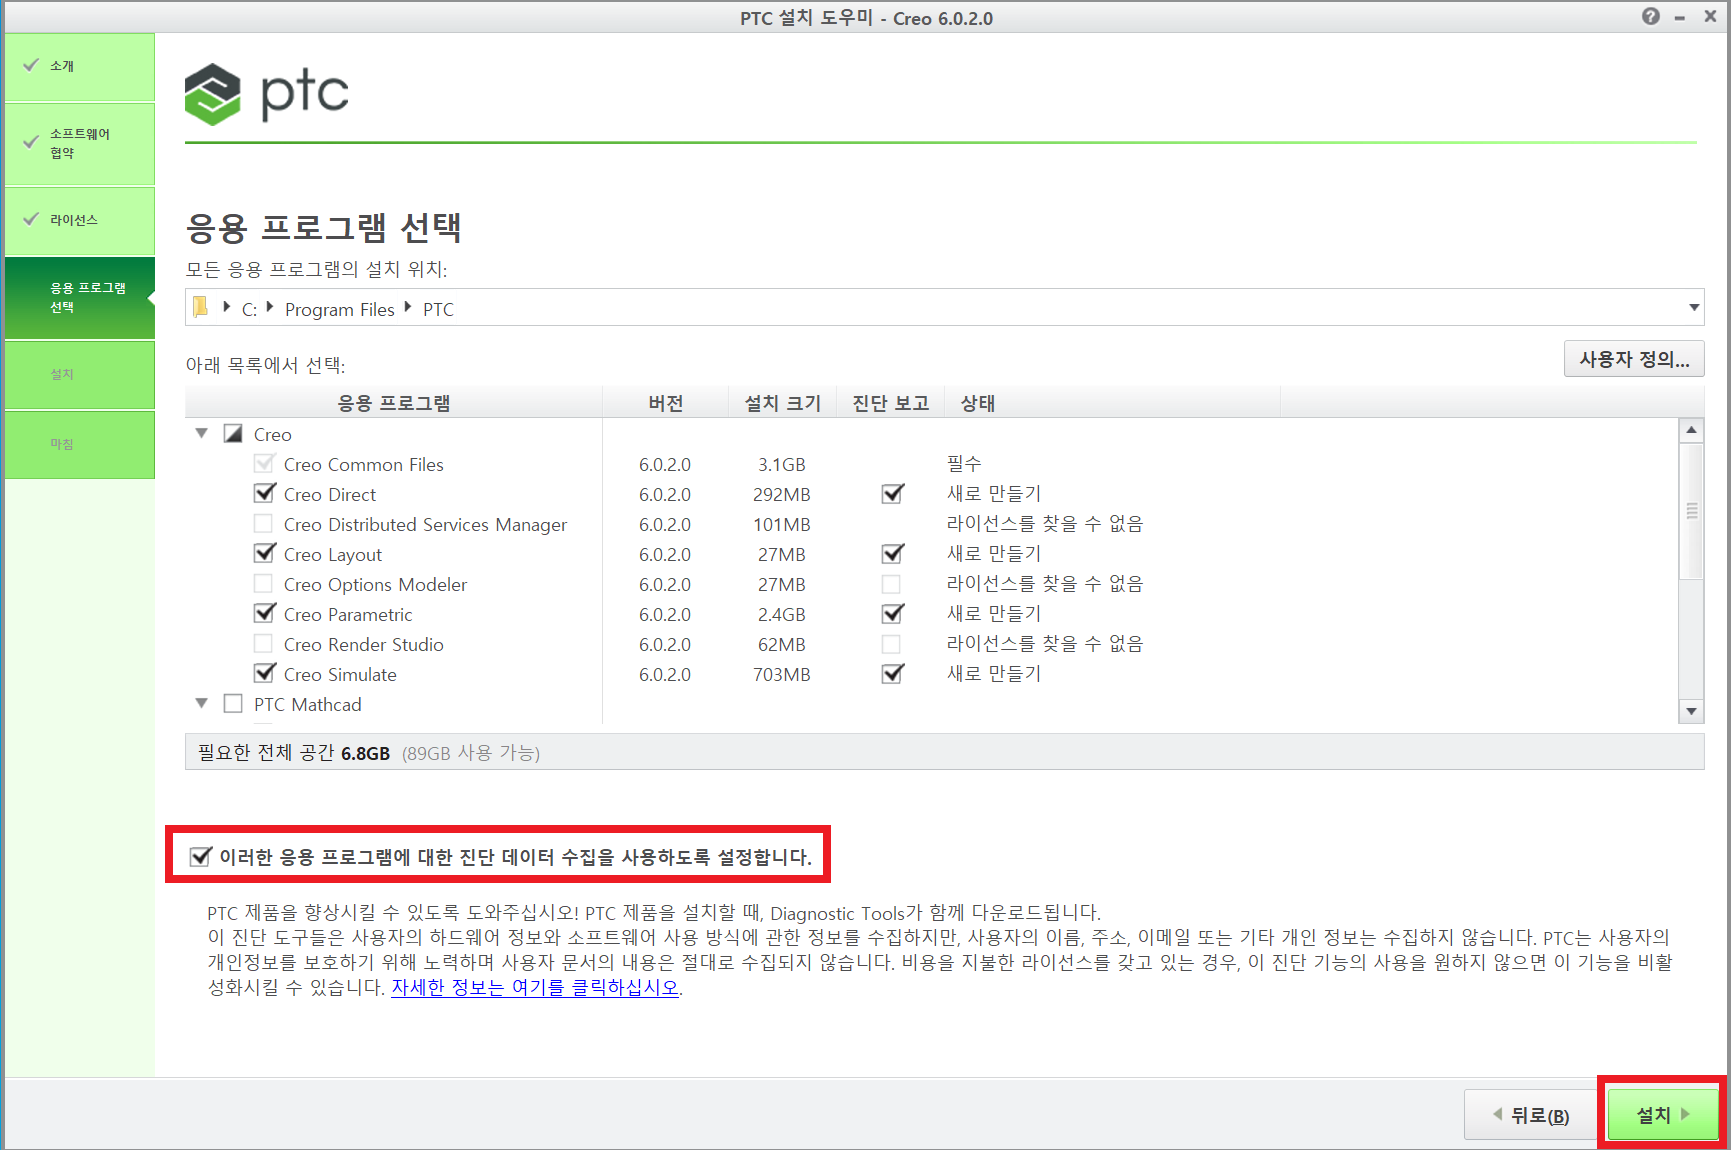The image size is (1731, 1150).
Task: Click the folder icon in install path
Action: click(x=200, y=307)
